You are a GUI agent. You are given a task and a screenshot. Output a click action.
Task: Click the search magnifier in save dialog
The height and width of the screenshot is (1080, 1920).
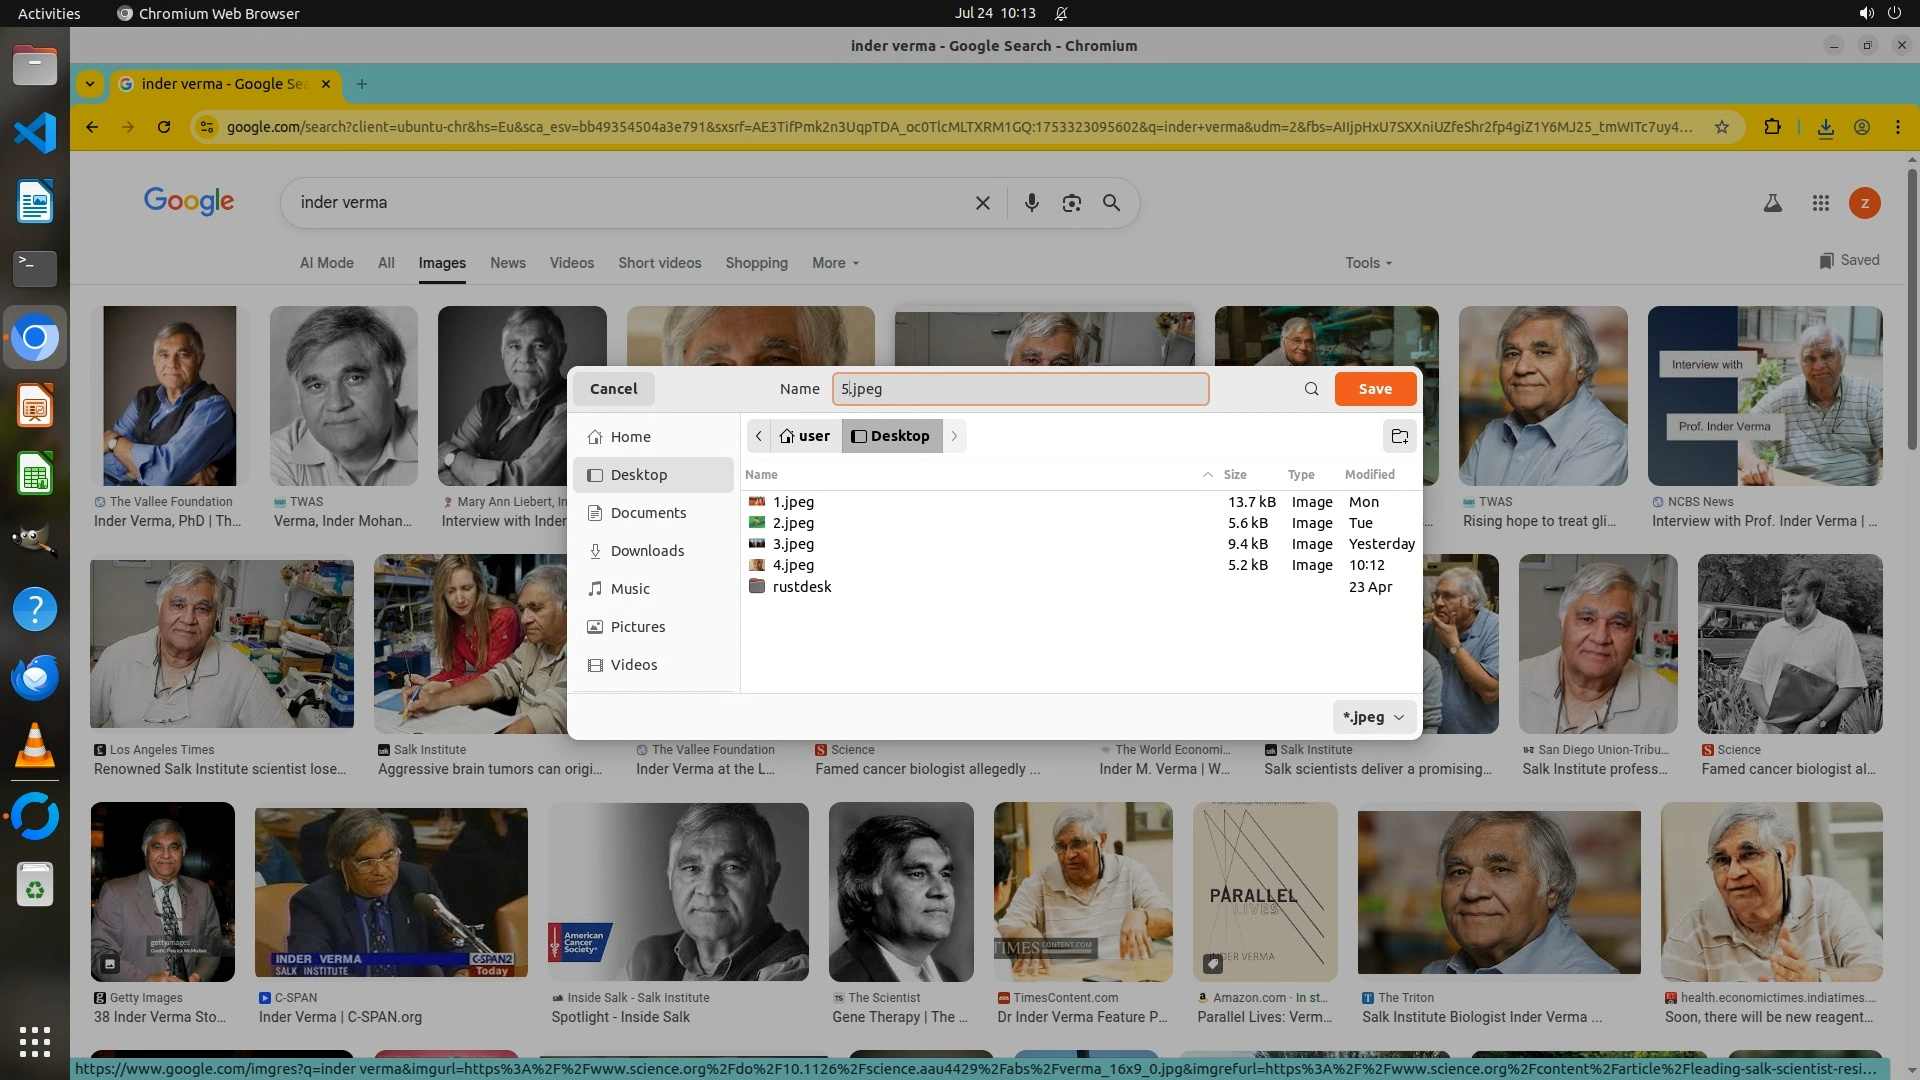point(1311,389)
